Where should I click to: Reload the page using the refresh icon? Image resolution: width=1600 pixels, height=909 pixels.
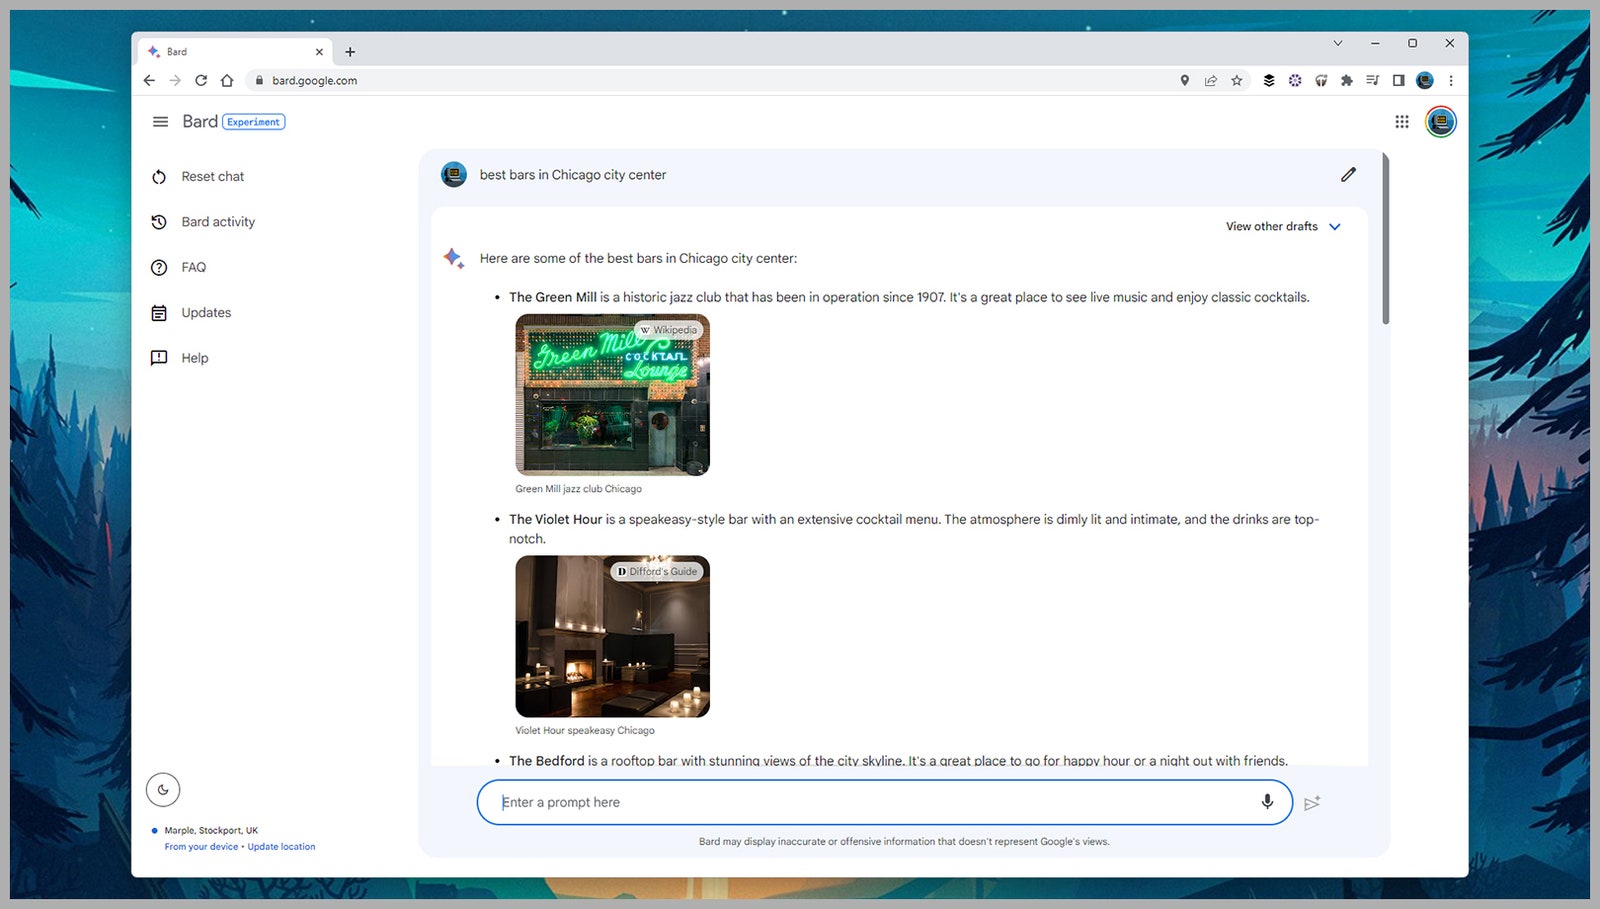click(201, 81)
